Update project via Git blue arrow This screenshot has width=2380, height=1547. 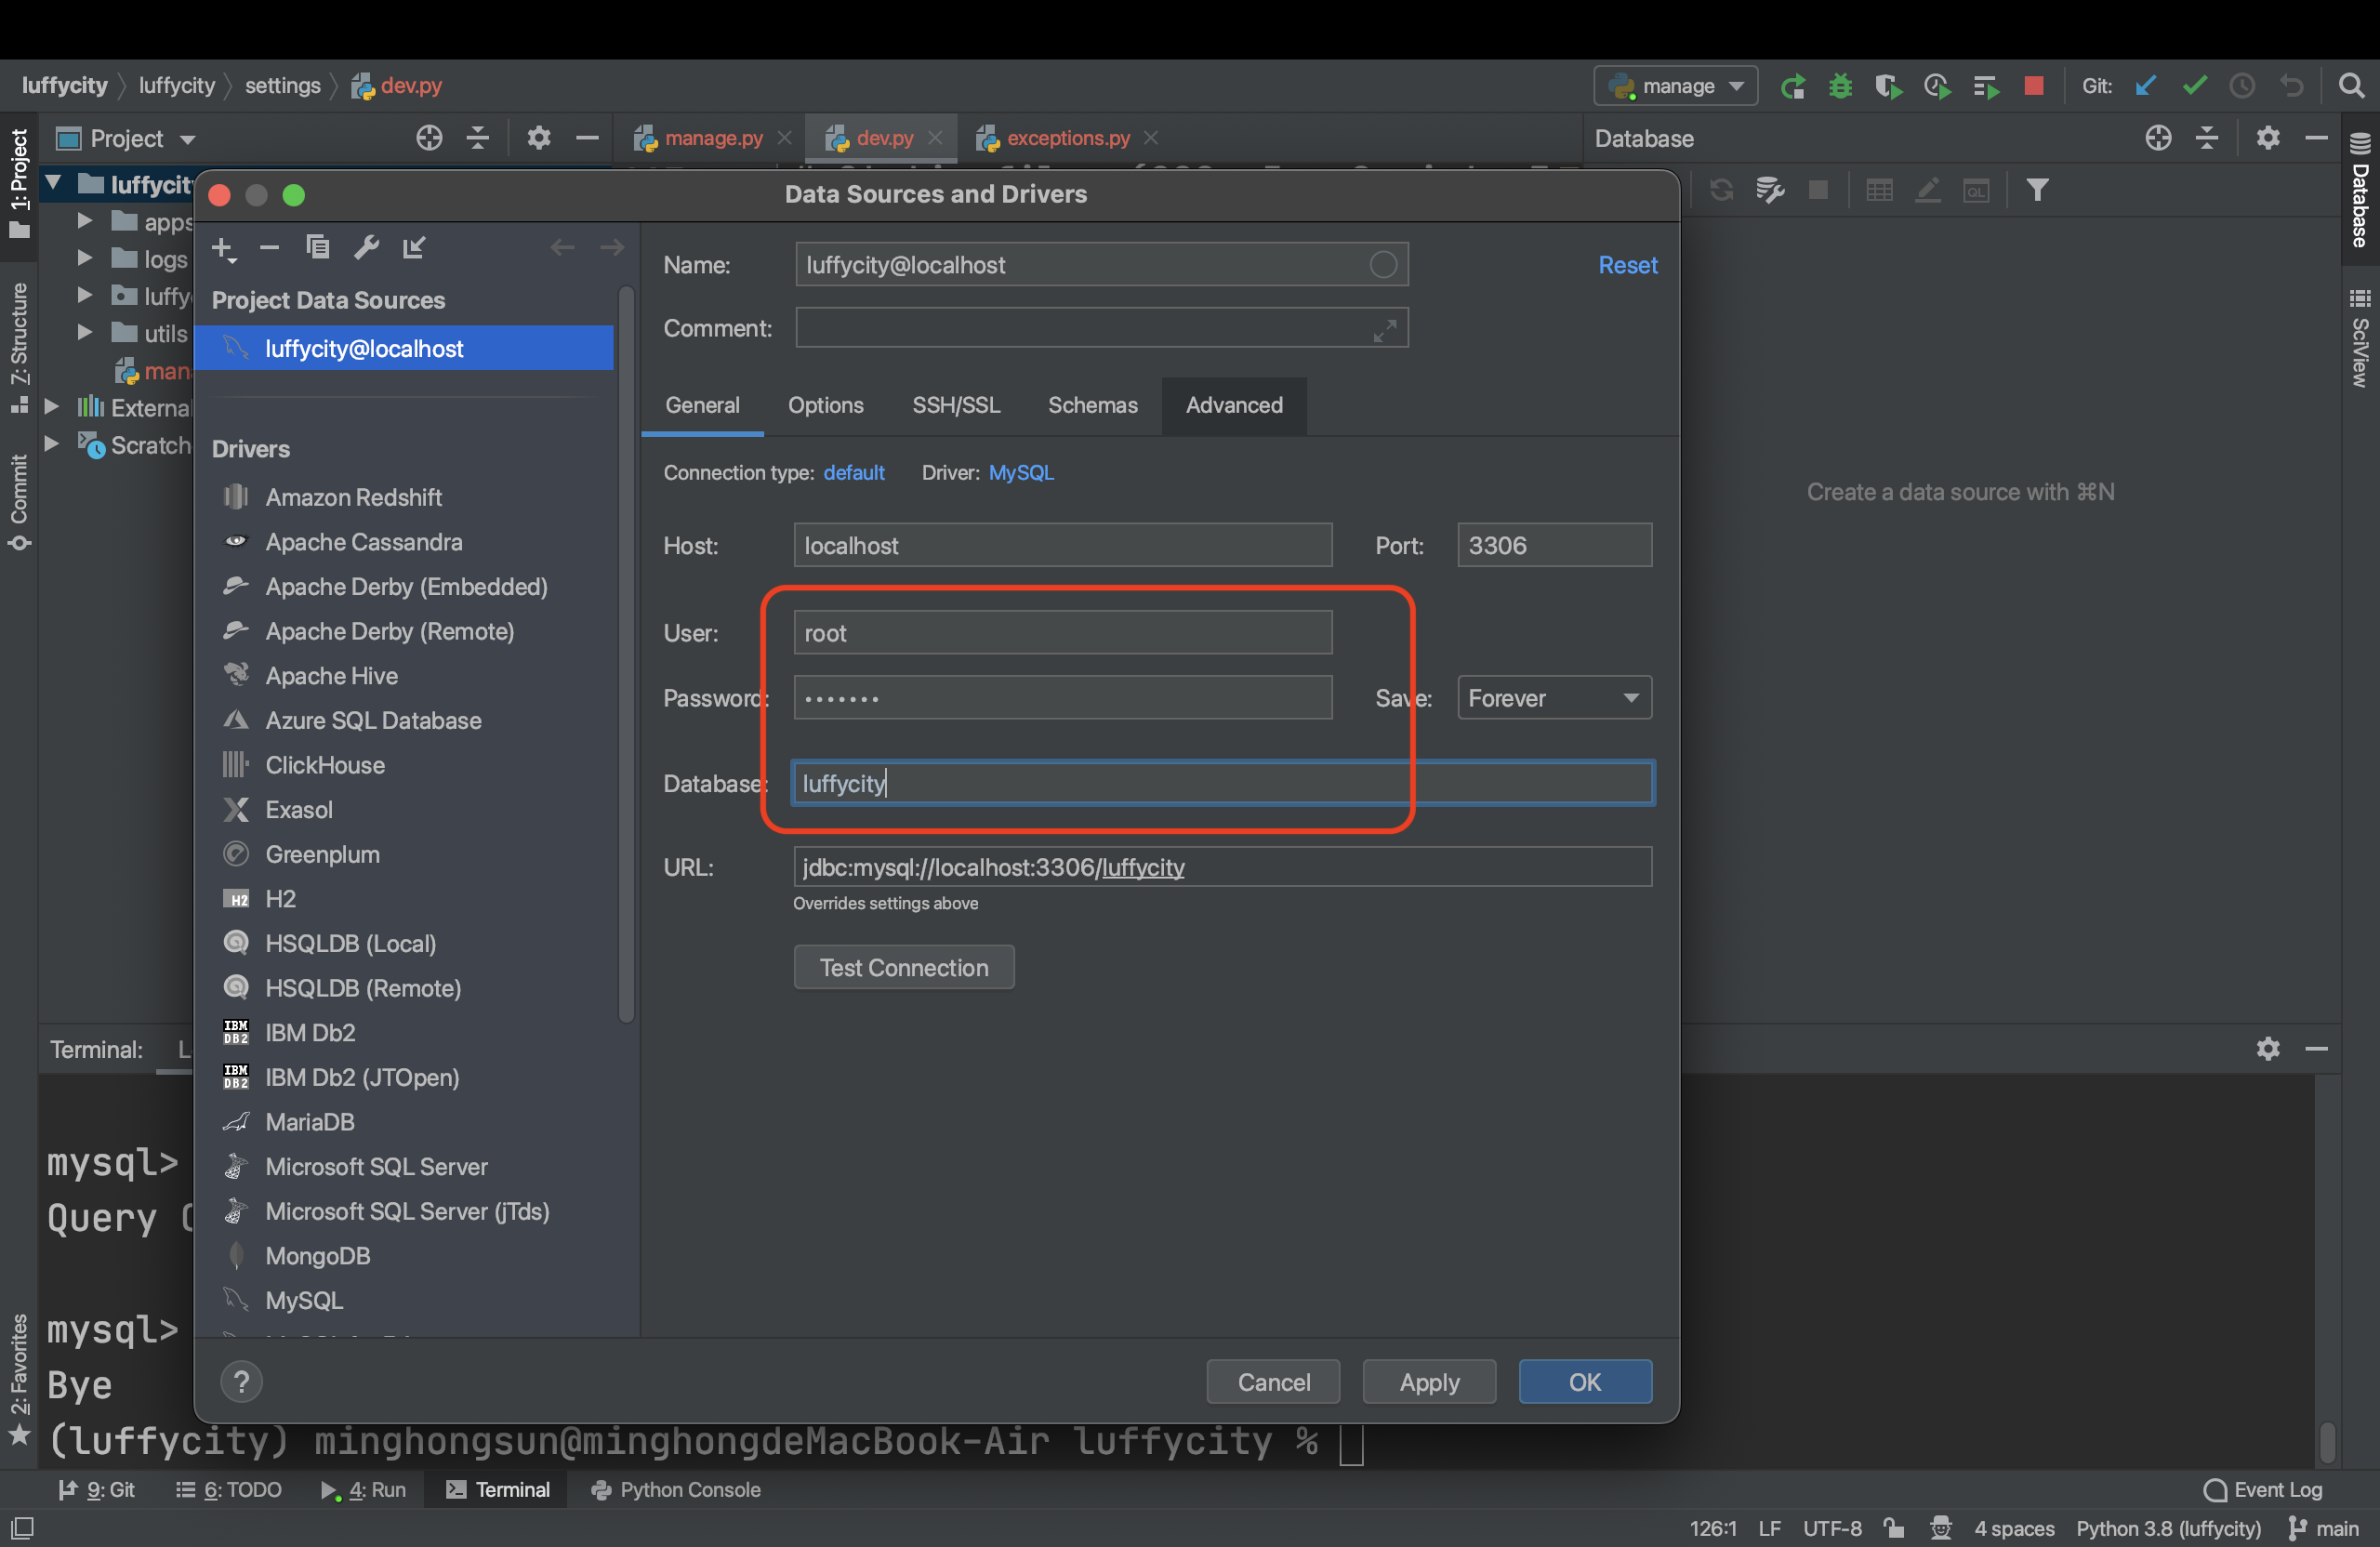(2146, 86)
